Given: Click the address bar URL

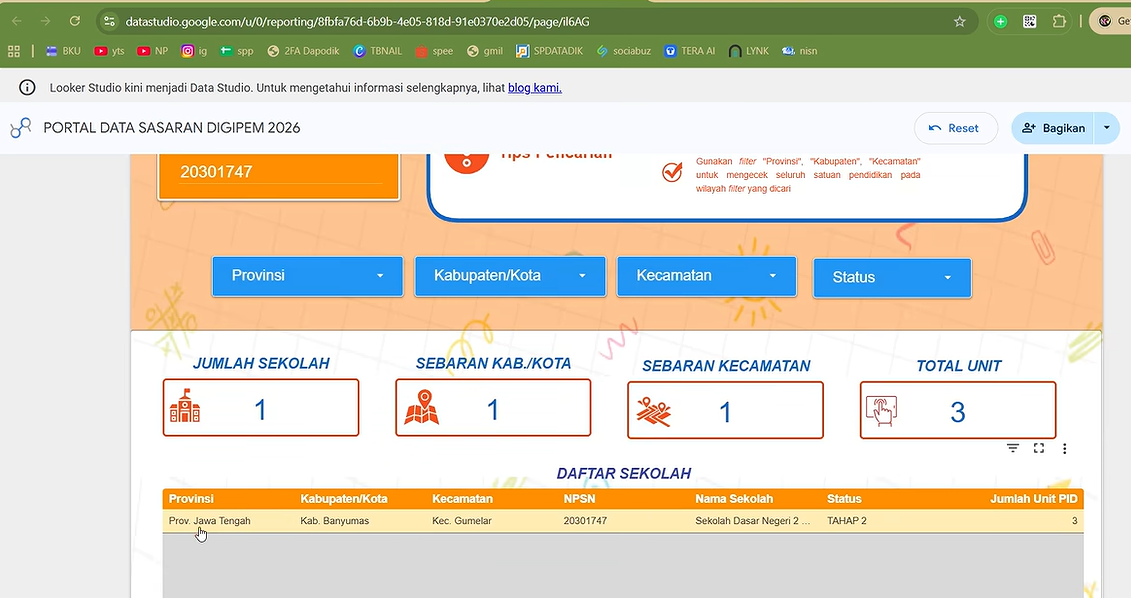Looking at the screenshot, I should (357, 22).
